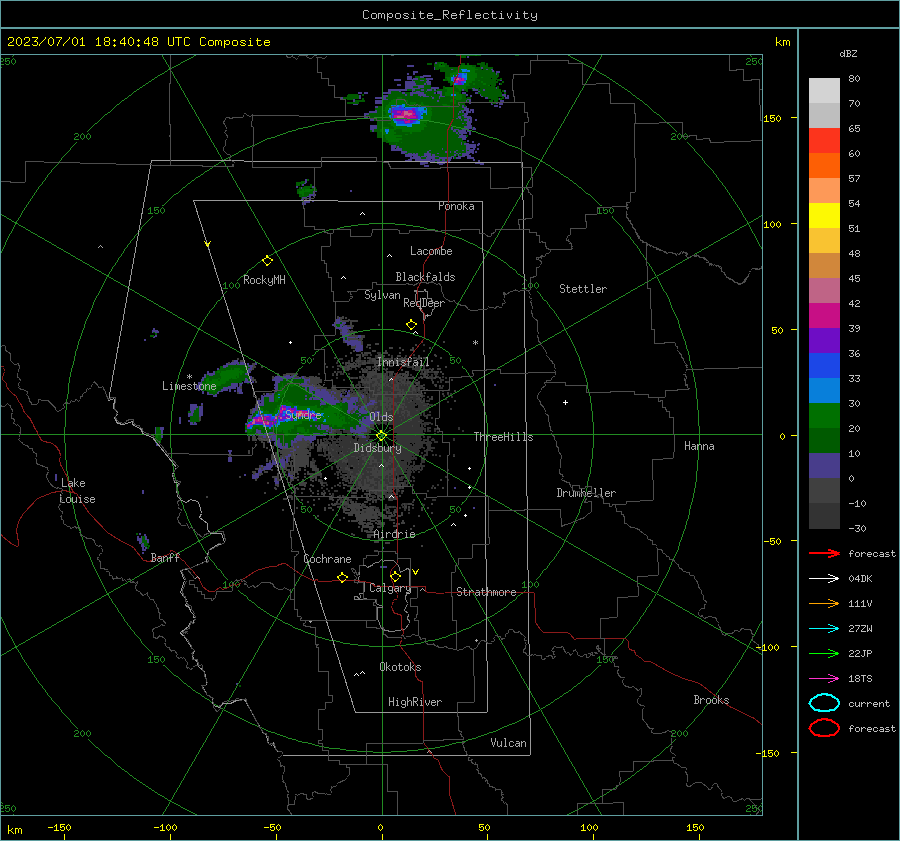Click the Okotoks city label
The image size is (900, 841).
401,667
